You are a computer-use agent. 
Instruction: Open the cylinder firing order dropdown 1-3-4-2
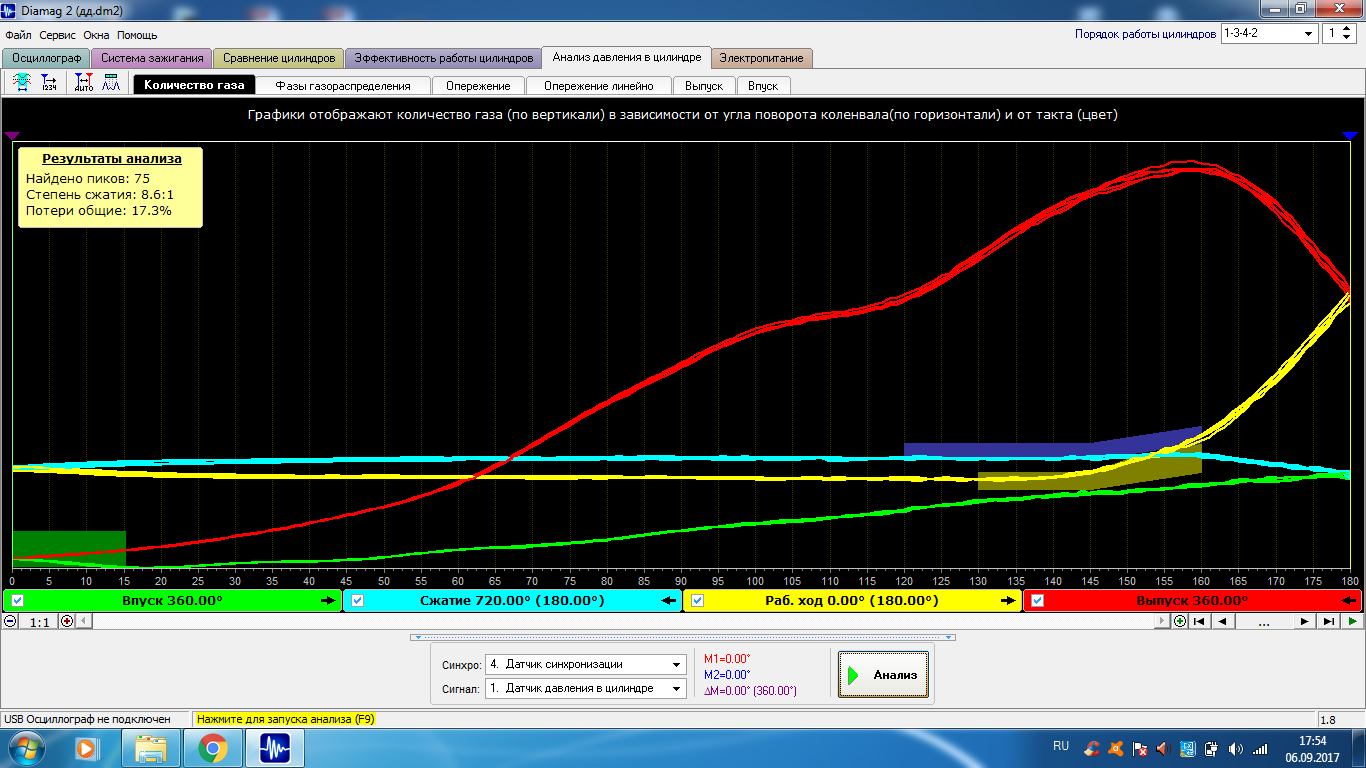click(1269, 33)
